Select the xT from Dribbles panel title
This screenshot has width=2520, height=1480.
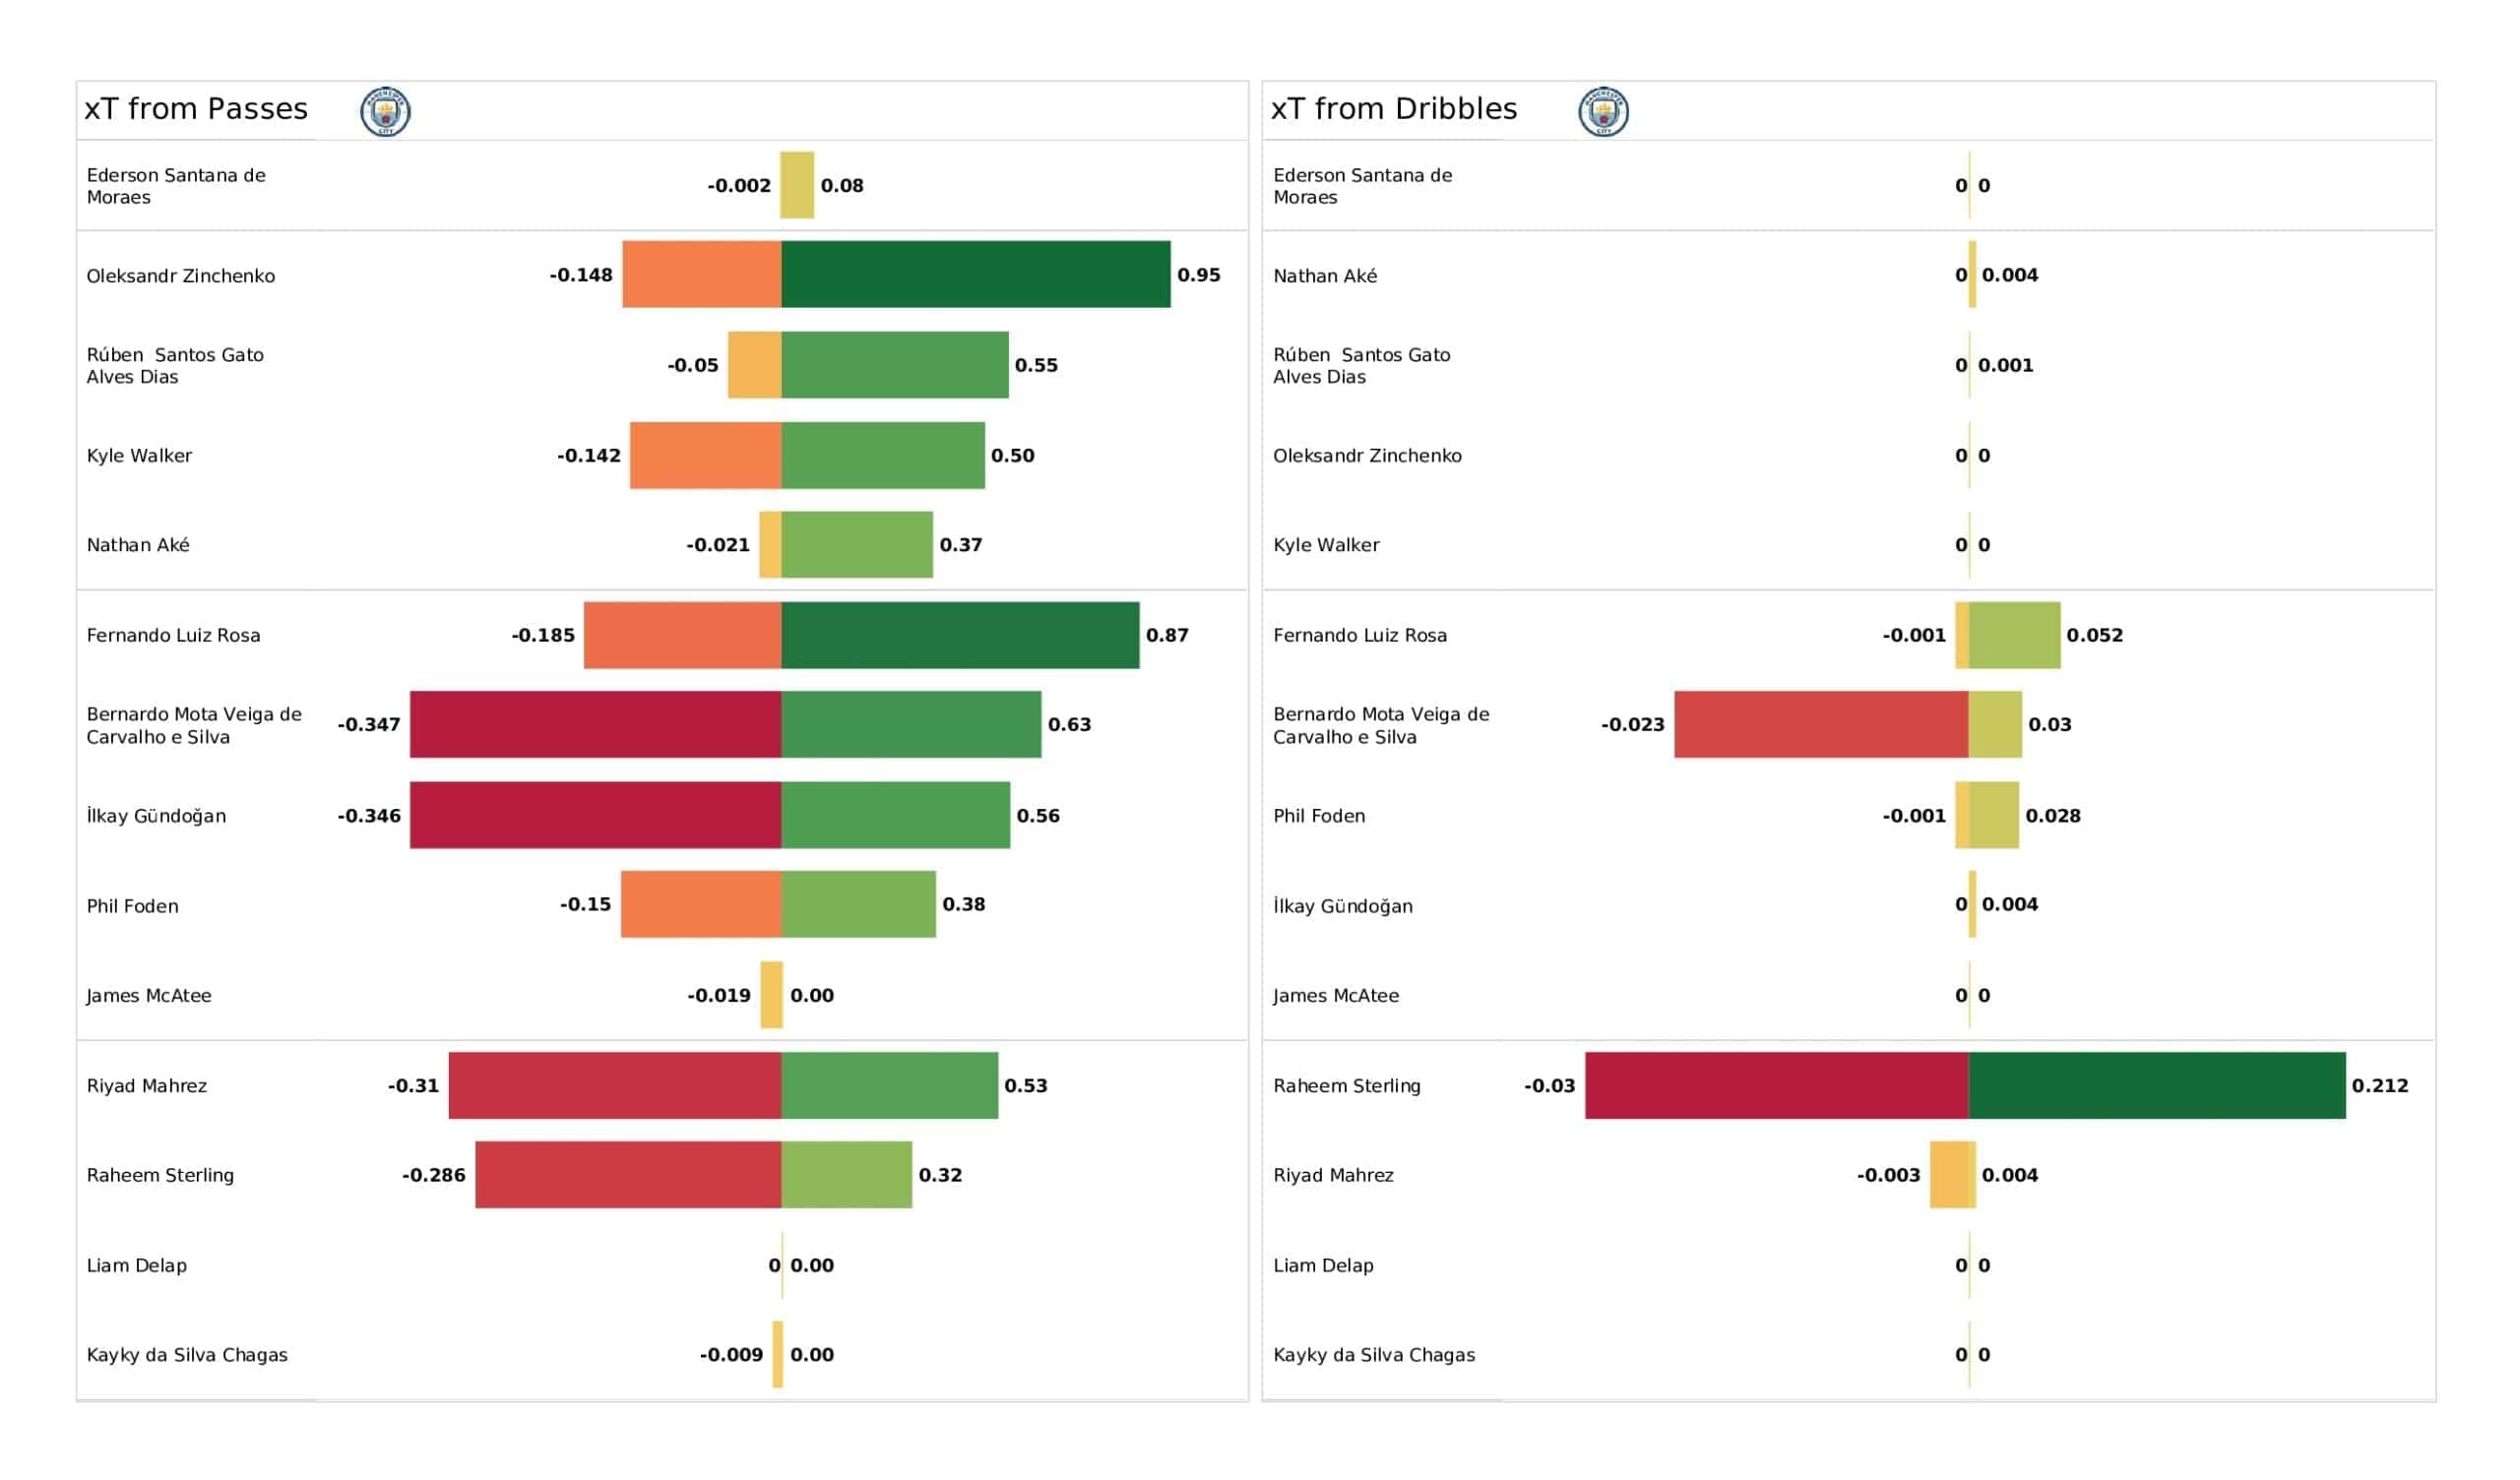[1393, 109]
